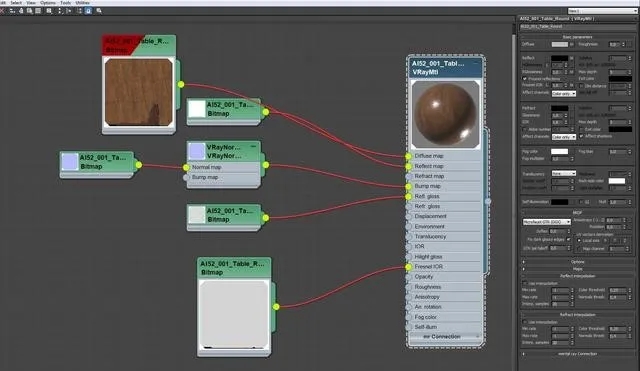Screen dimensions: 640x371
Task: Expand the Options rollout
Action: (577, 262)
